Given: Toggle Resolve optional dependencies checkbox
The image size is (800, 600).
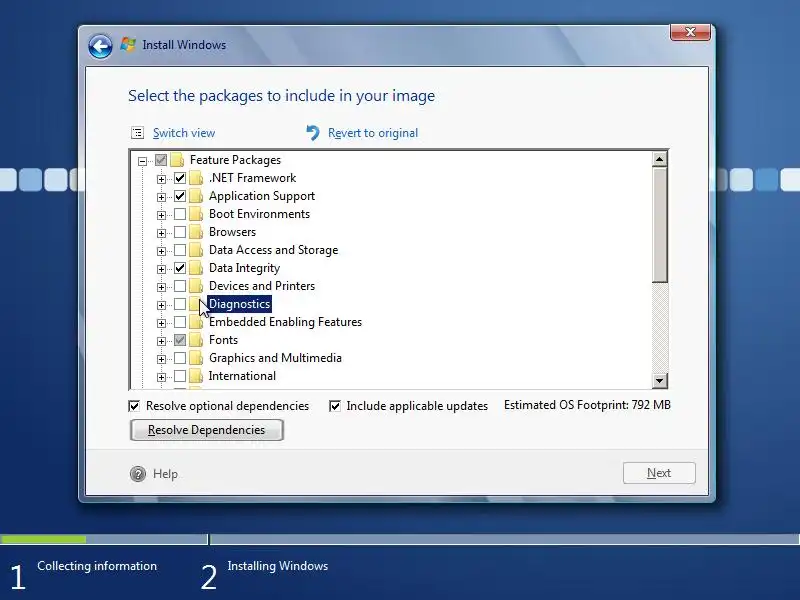Looking at the screenshot, I should click(134, 406).
